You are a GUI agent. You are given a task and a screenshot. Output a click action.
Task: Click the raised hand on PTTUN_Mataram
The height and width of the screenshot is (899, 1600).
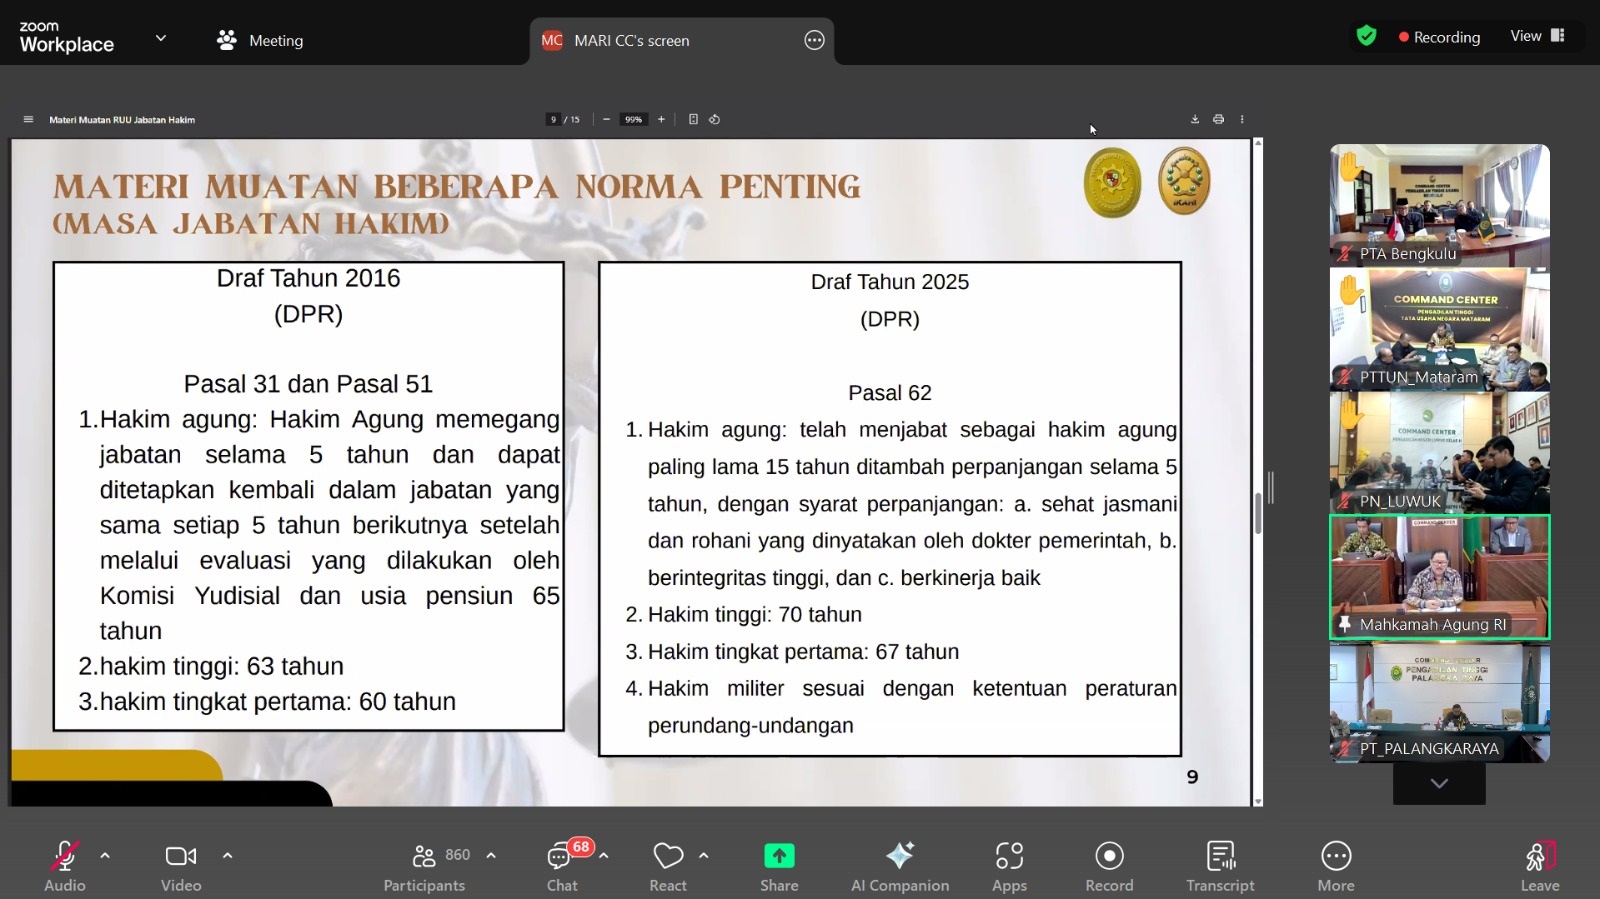pos(1351,290)
